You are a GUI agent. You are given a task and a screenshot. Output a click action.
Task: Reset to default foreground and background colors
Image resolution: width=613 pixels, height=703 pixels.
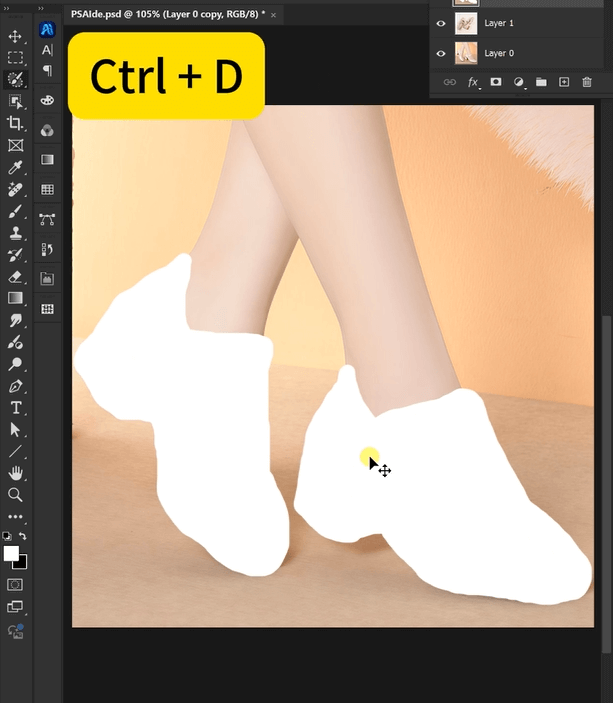click(x=7, y=536)
